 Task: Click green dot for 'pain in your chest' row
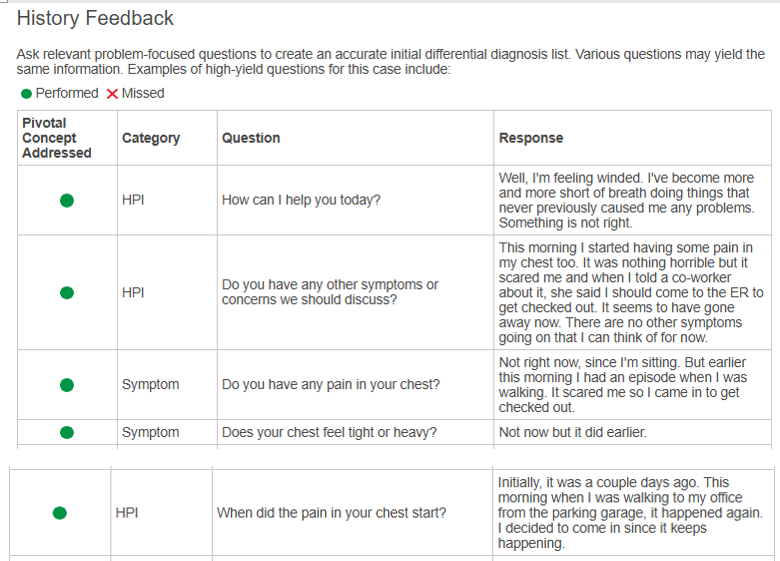point(67,384)
